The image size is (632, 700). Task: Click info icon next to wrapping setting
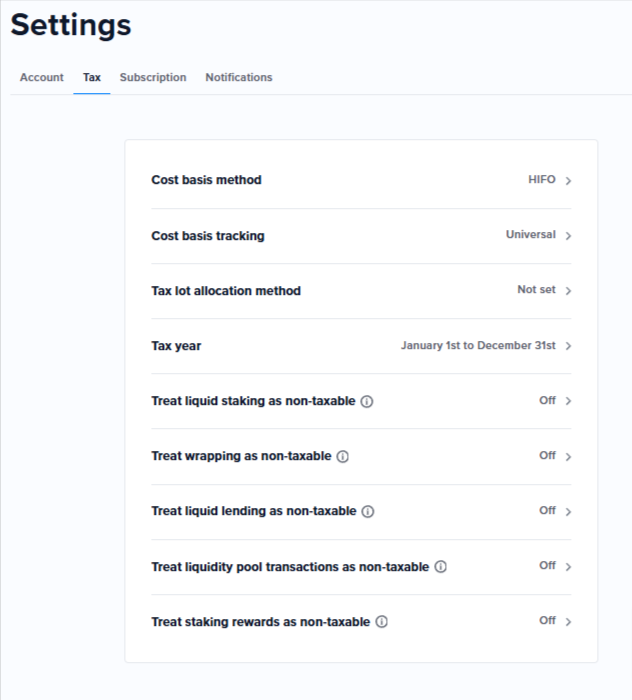click(x=343, y=456)
